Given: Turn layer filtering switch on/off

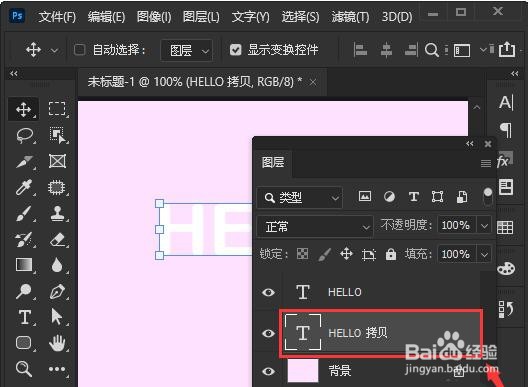Looking at the screenshot, I should pyautogui.click(x=488, y=196).
